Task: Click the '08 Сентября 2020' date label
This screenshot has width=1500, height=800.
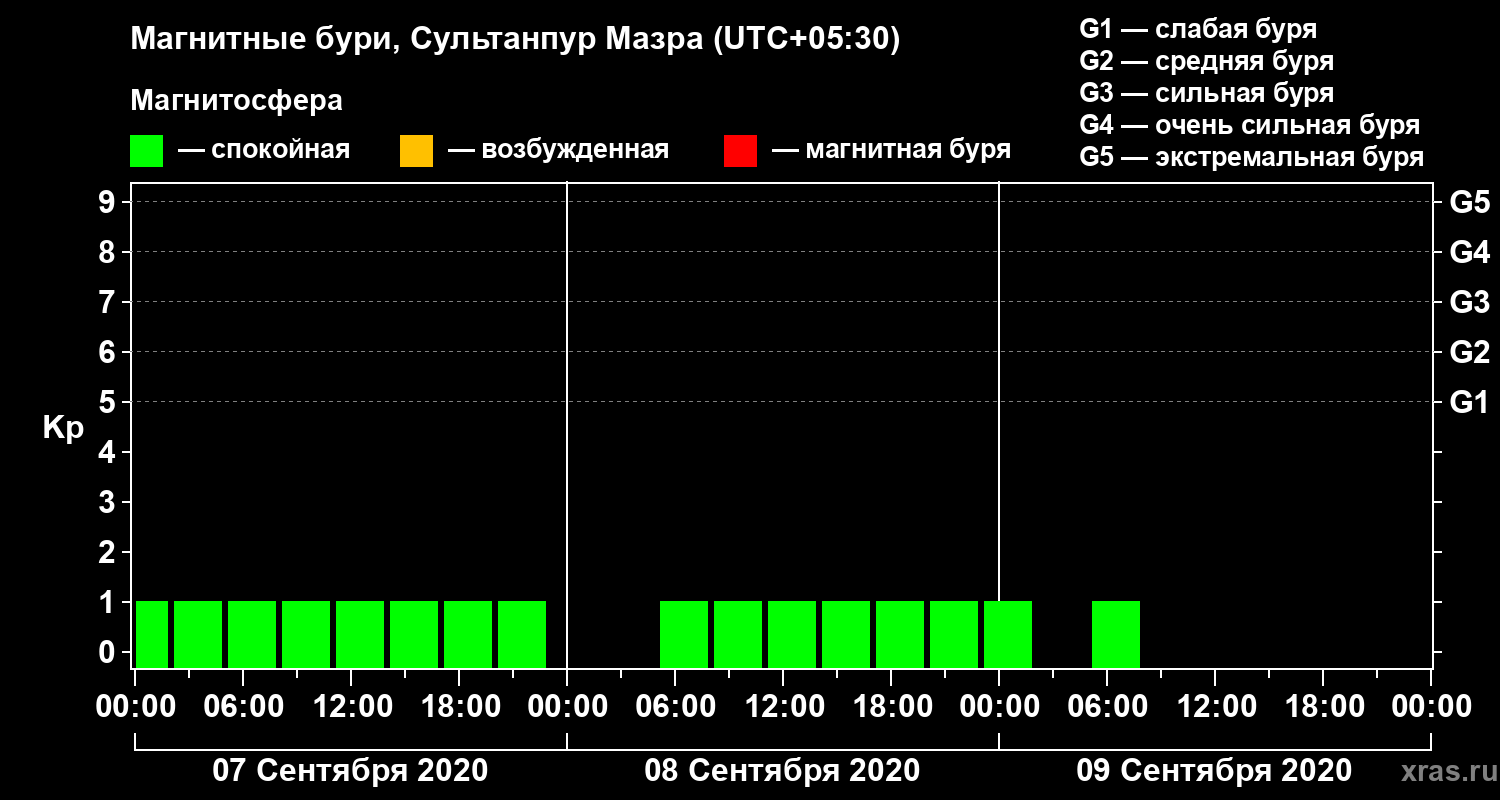Action: tap(782, 771)
